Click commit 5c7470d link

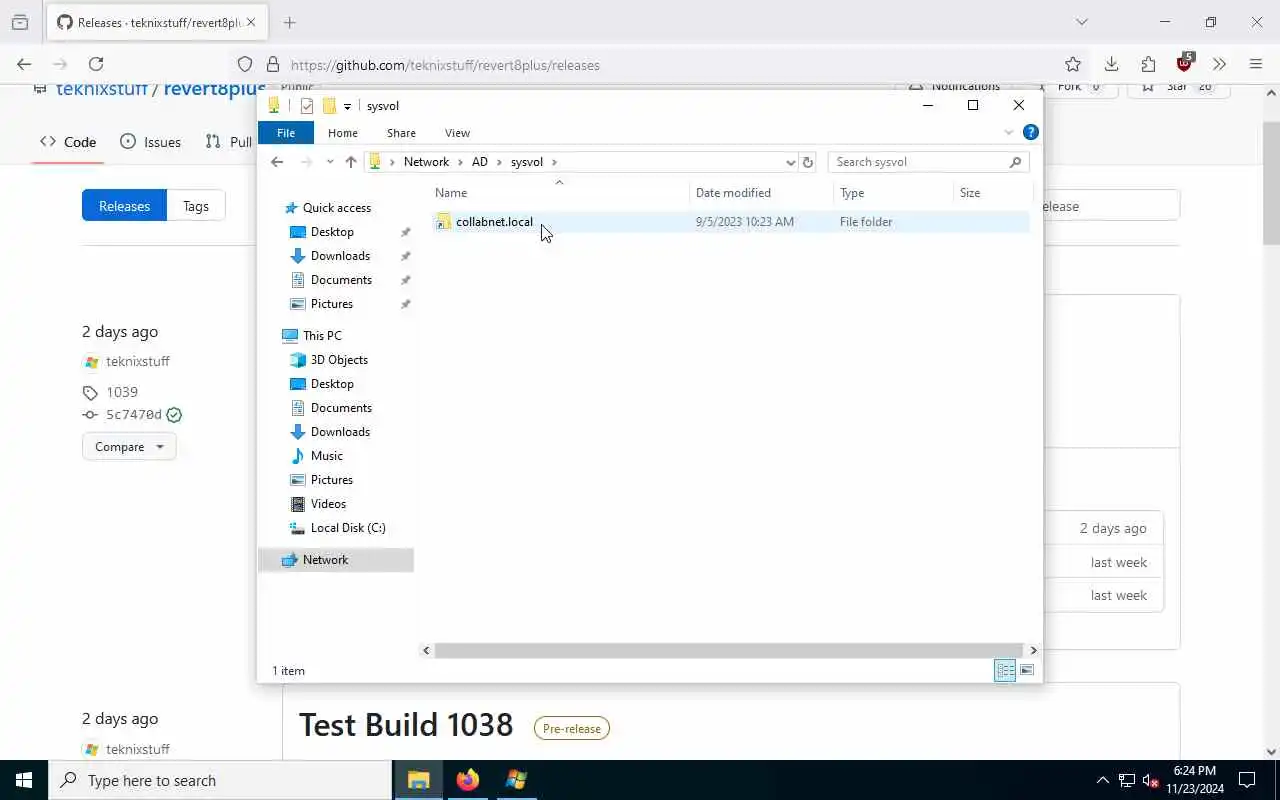134,415
